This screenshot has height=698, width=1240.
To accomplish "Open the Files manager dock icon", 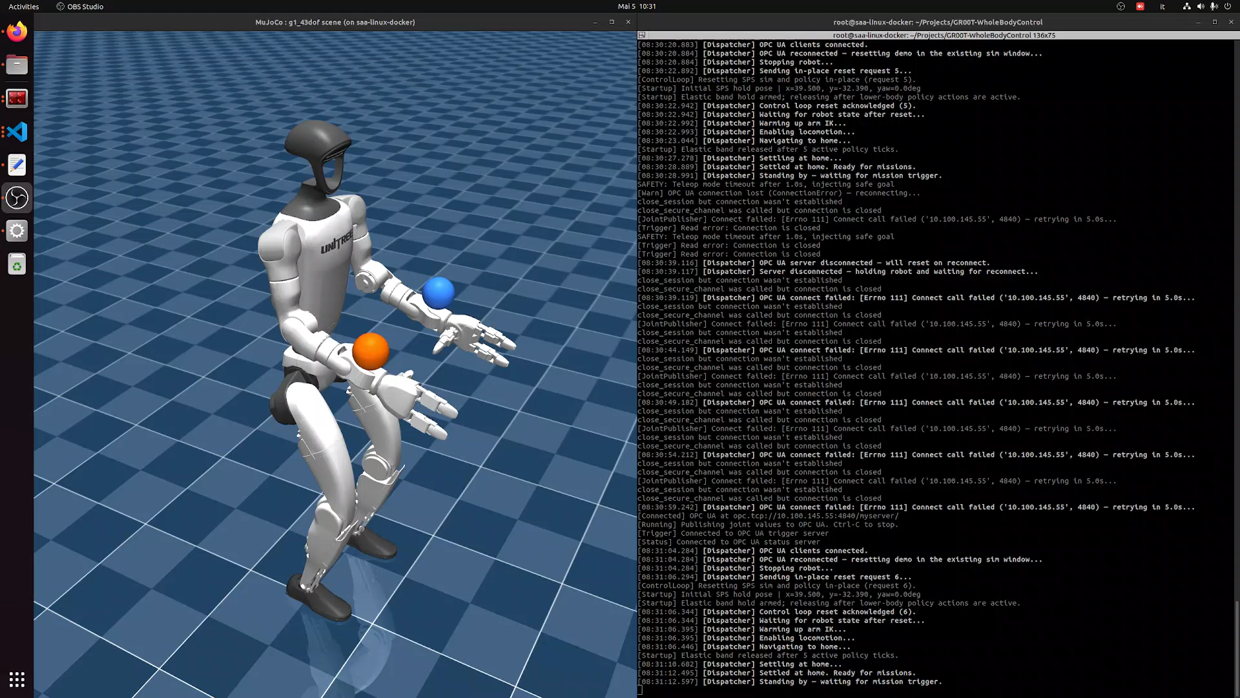I will [17, 65].
